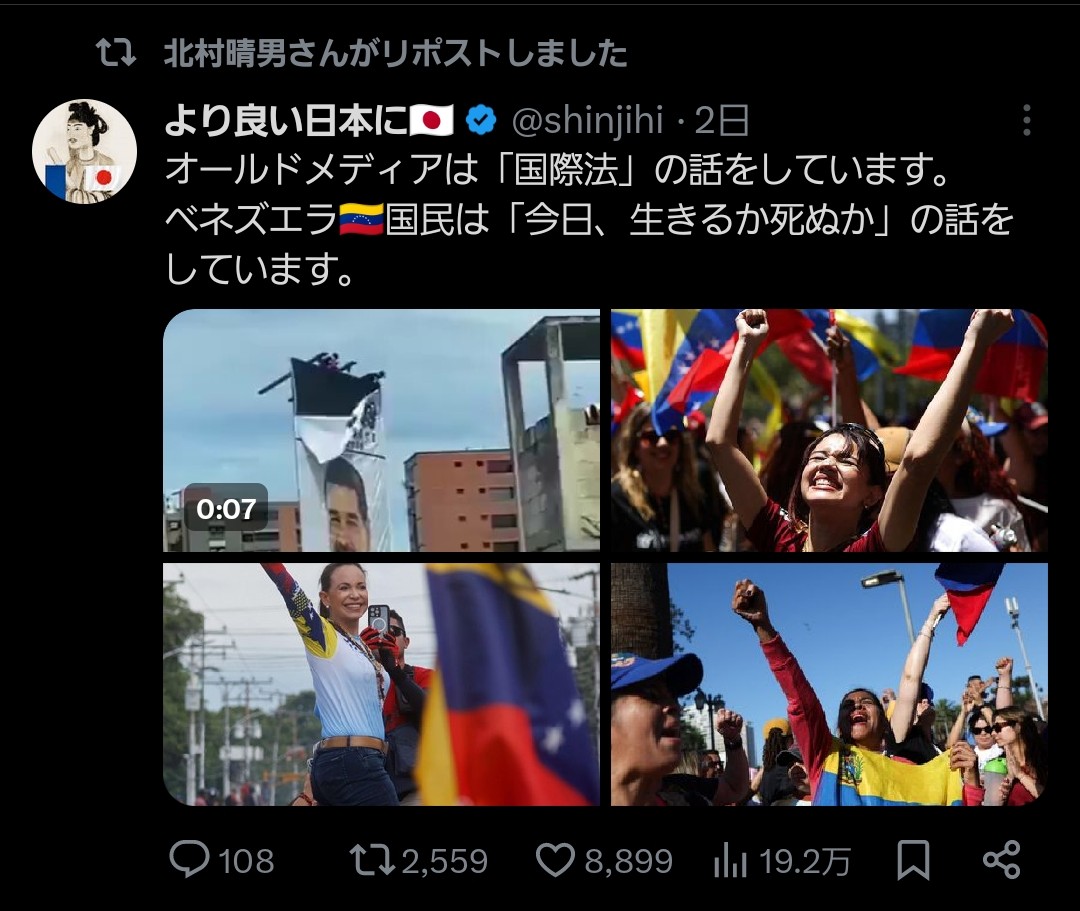1080x911 pixels.
Task: Open the @shinjihi handle link
Action: [588, 121]
